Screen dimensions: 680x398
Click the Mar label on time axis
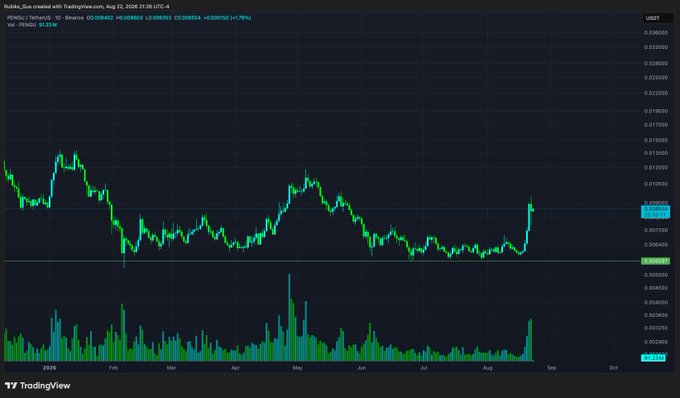(171, 368)
